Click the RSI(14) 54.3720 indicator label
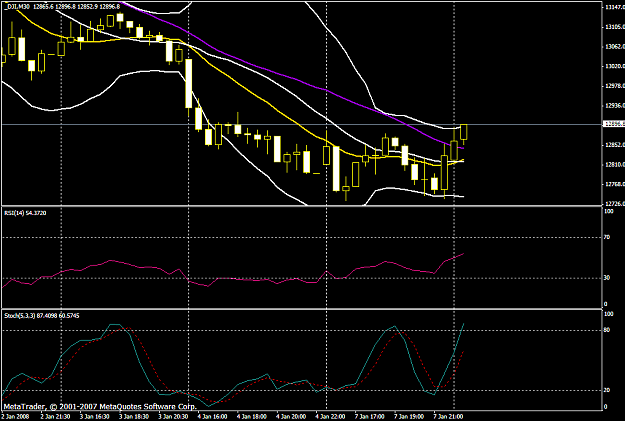The width and height of the screenshot is (625, 421). pyautogui.click(x=25, y=213)
